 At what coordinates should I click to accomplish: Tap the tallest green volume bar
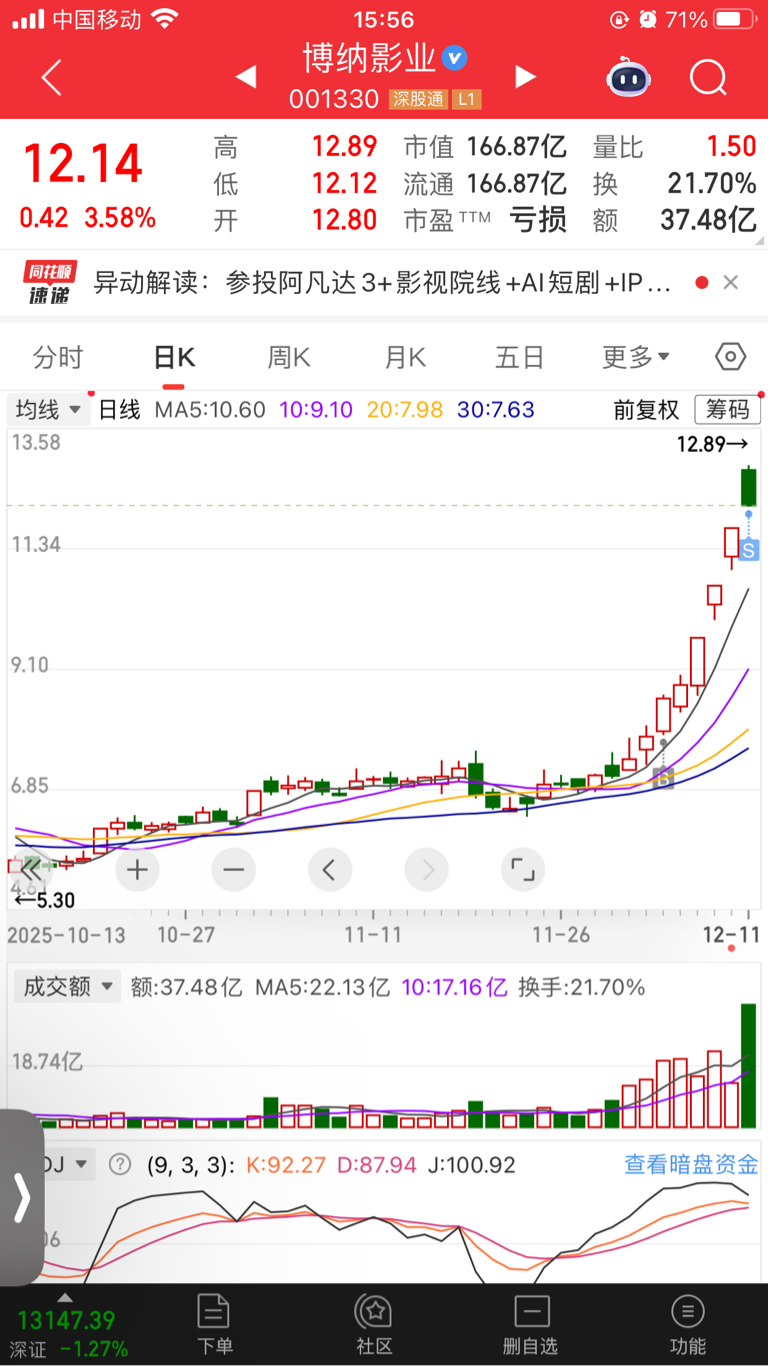tap(748, 1066)
